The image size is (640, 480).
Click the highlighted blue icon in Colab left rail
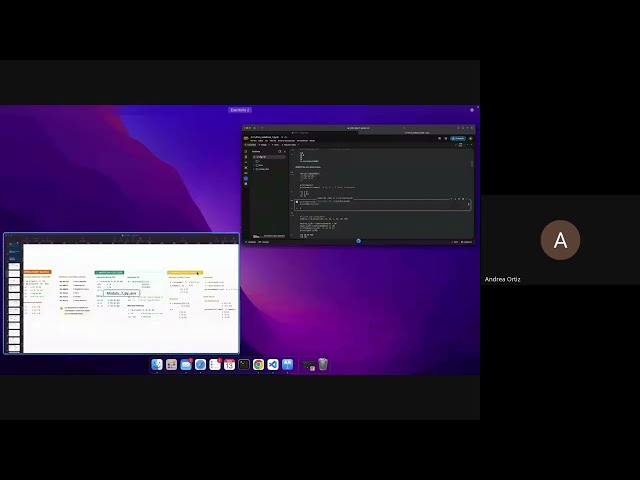coord(246,178)
